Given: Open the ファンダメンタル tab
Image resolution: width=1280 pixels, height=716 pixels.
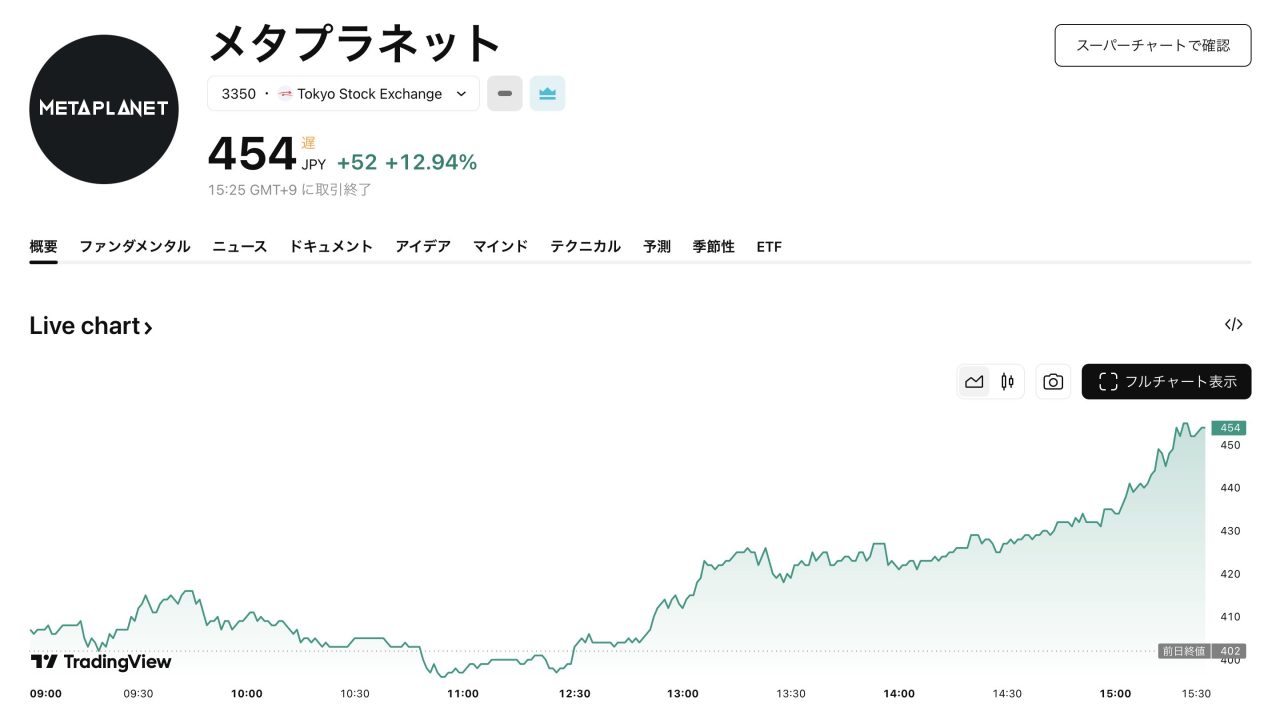Looking at the screenshot, I should tap(135, 246).
